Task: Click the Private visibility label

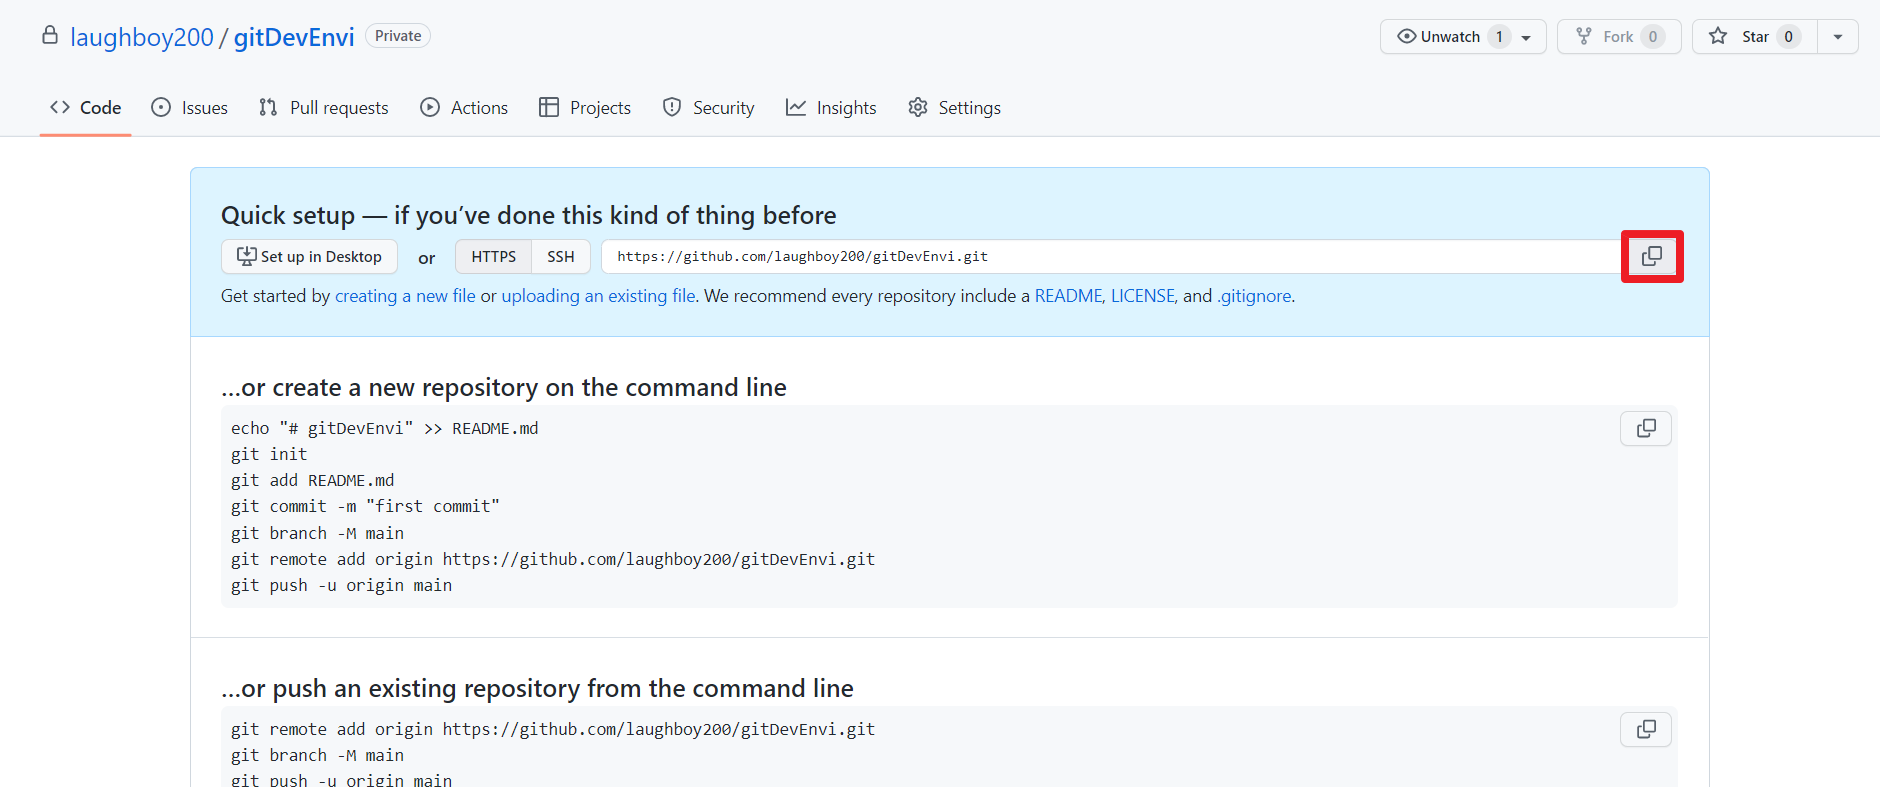Action: coord(398,36)
